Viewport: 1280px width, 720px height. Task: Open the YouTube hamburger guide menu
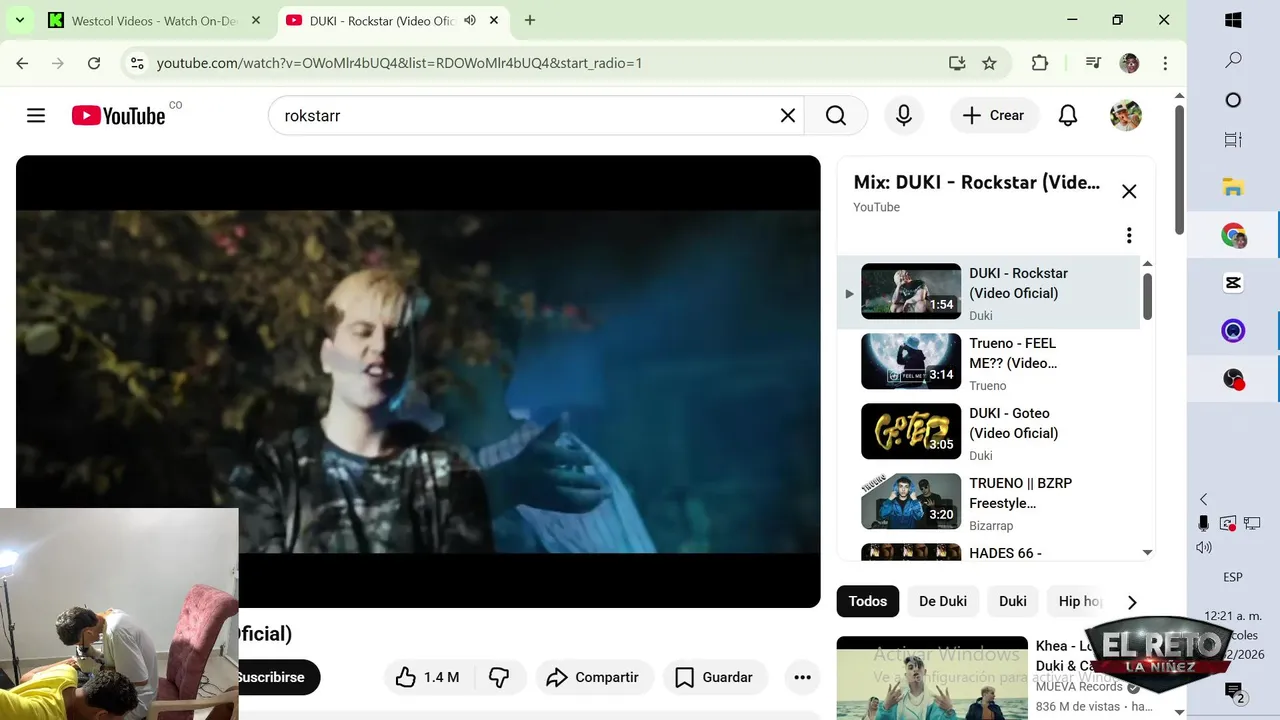(x=36, y=116)
